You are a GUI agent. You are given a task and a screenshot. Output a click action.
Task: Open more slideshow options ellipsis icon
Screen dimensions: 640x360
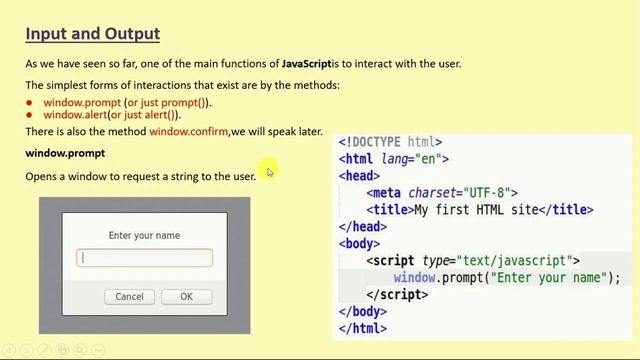pyautogui.click(x=98, y=350)
